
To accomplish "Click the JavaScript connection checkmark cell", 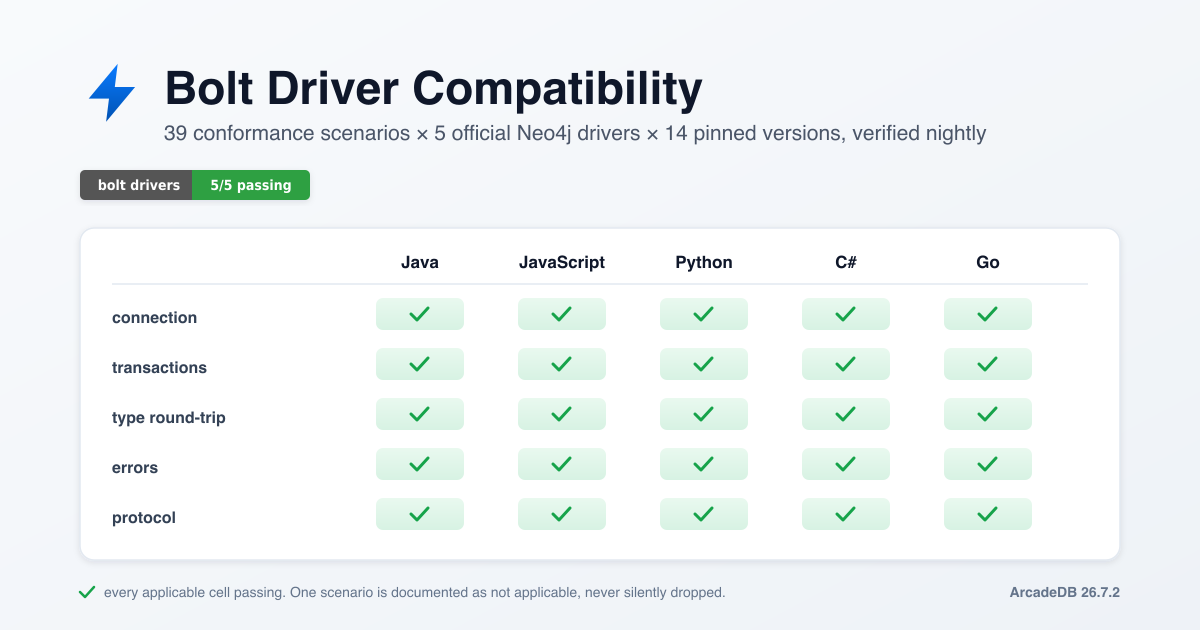I will (562, 314).
